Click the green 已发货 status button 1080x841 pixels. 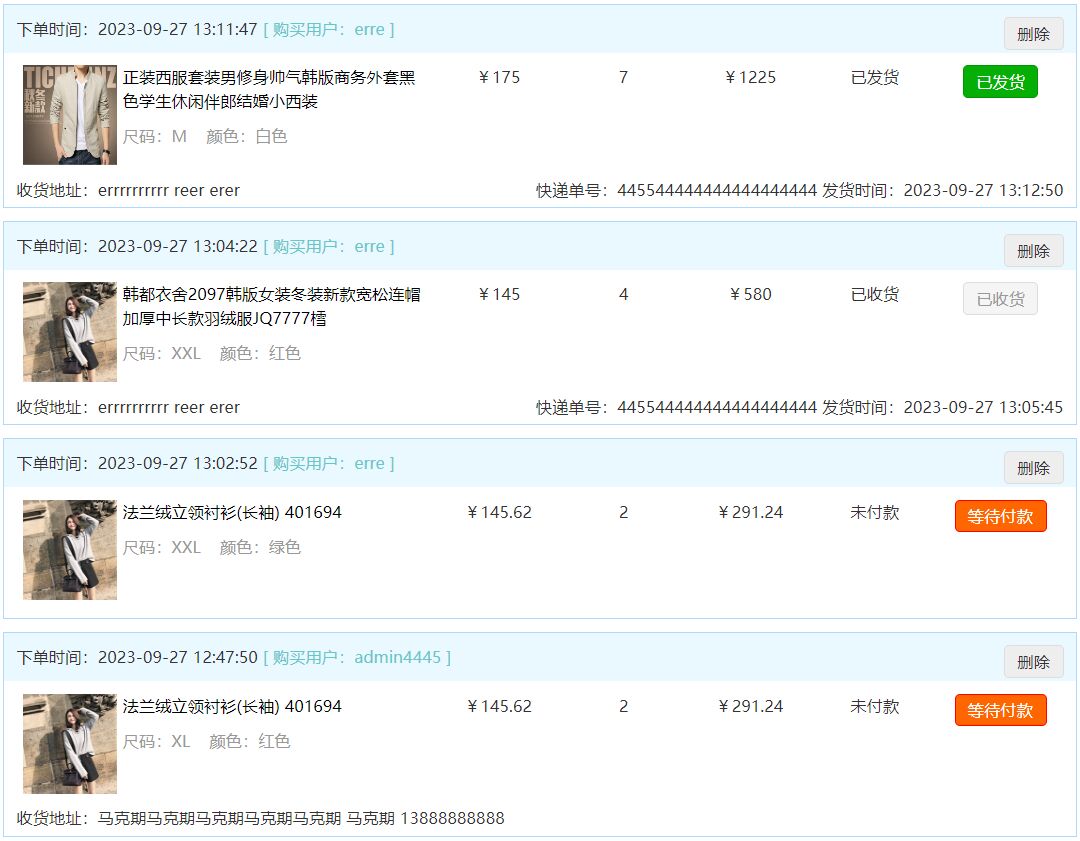[x=1000, y=82]
